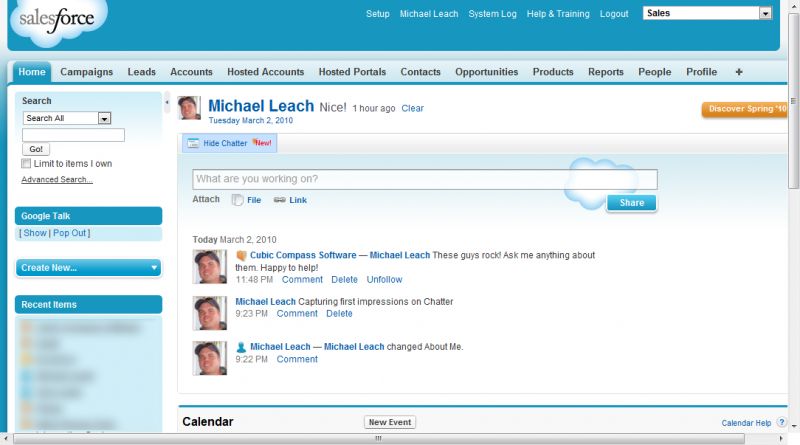The height and width of the screenshot is (445, 800).
Task: Click the Share button
Action: 632,203
